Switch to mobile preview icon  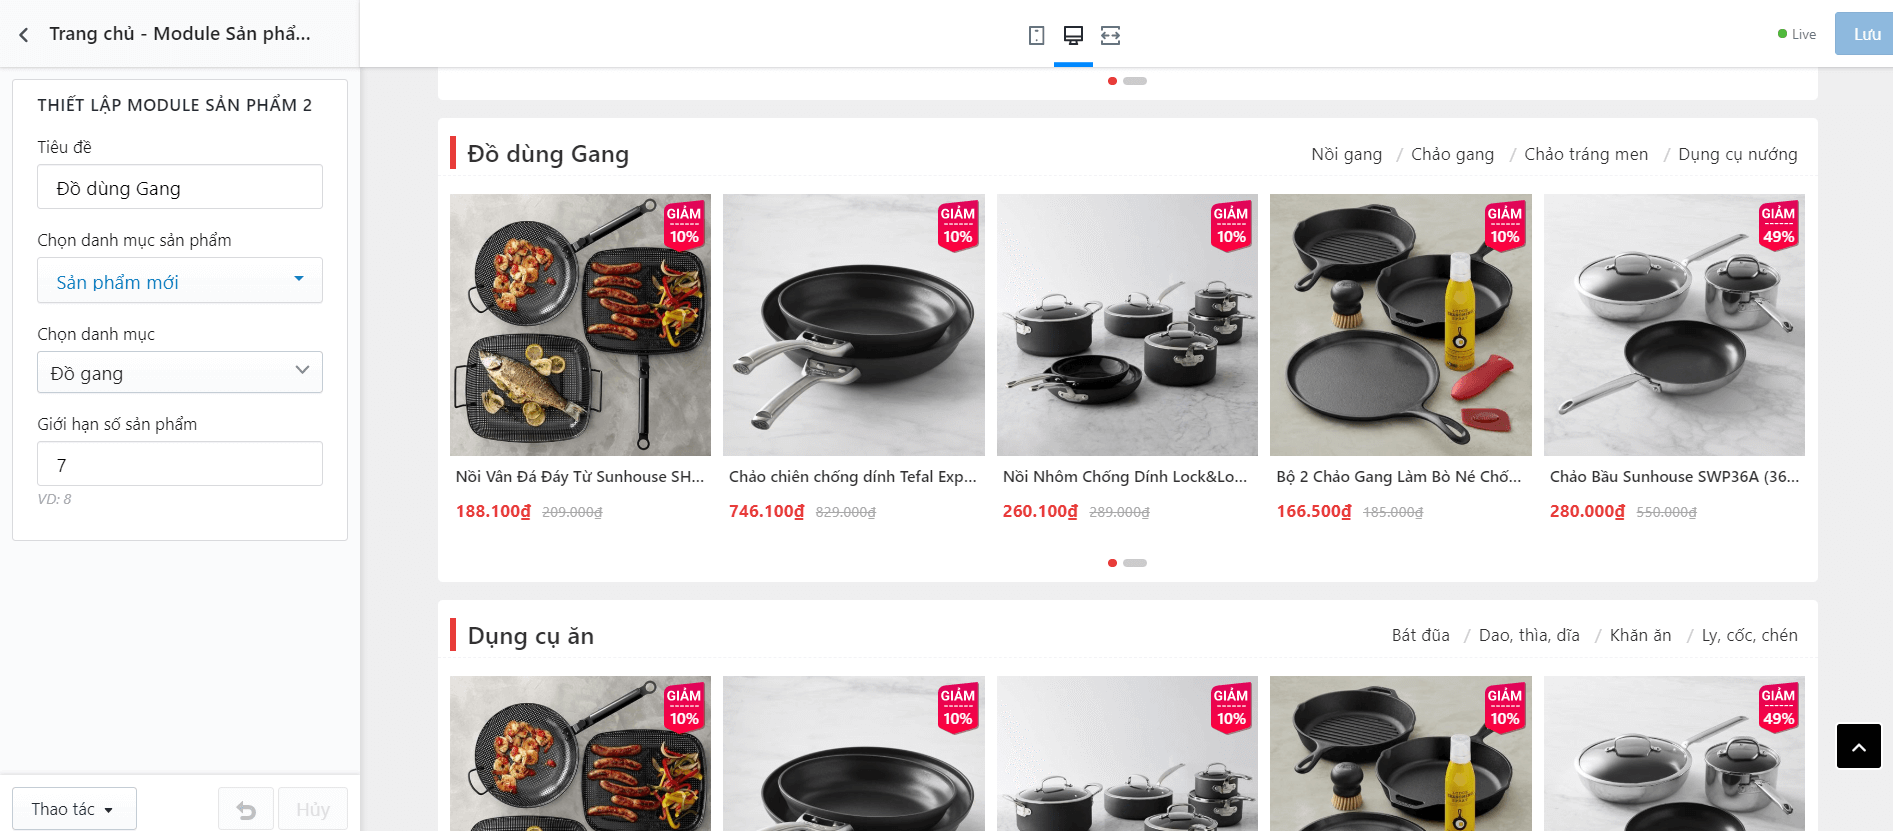tap(1036, 35)
